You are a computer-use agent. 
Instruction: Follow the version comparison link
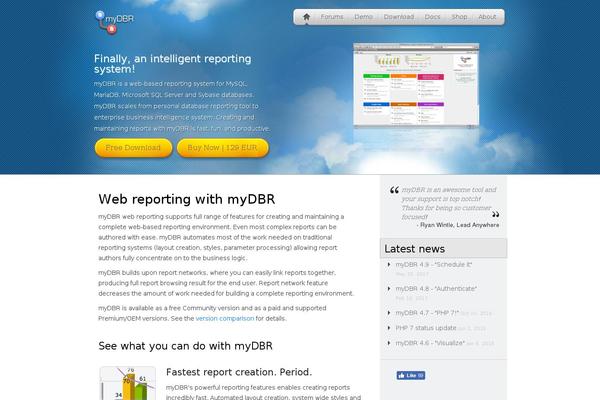[225, 318]
